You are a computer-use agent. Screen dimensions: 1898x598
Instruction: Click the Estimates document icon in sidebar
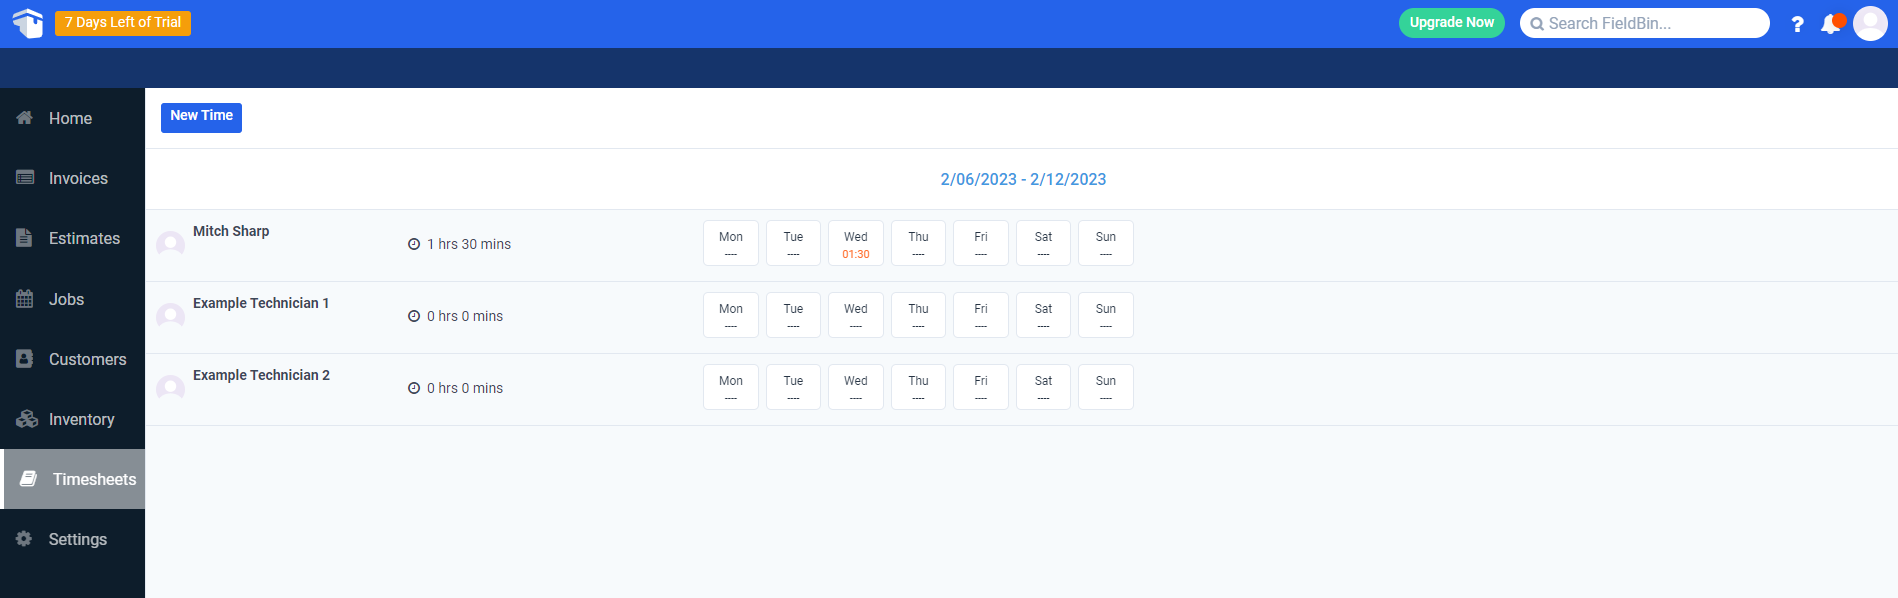tap(25, 238)
